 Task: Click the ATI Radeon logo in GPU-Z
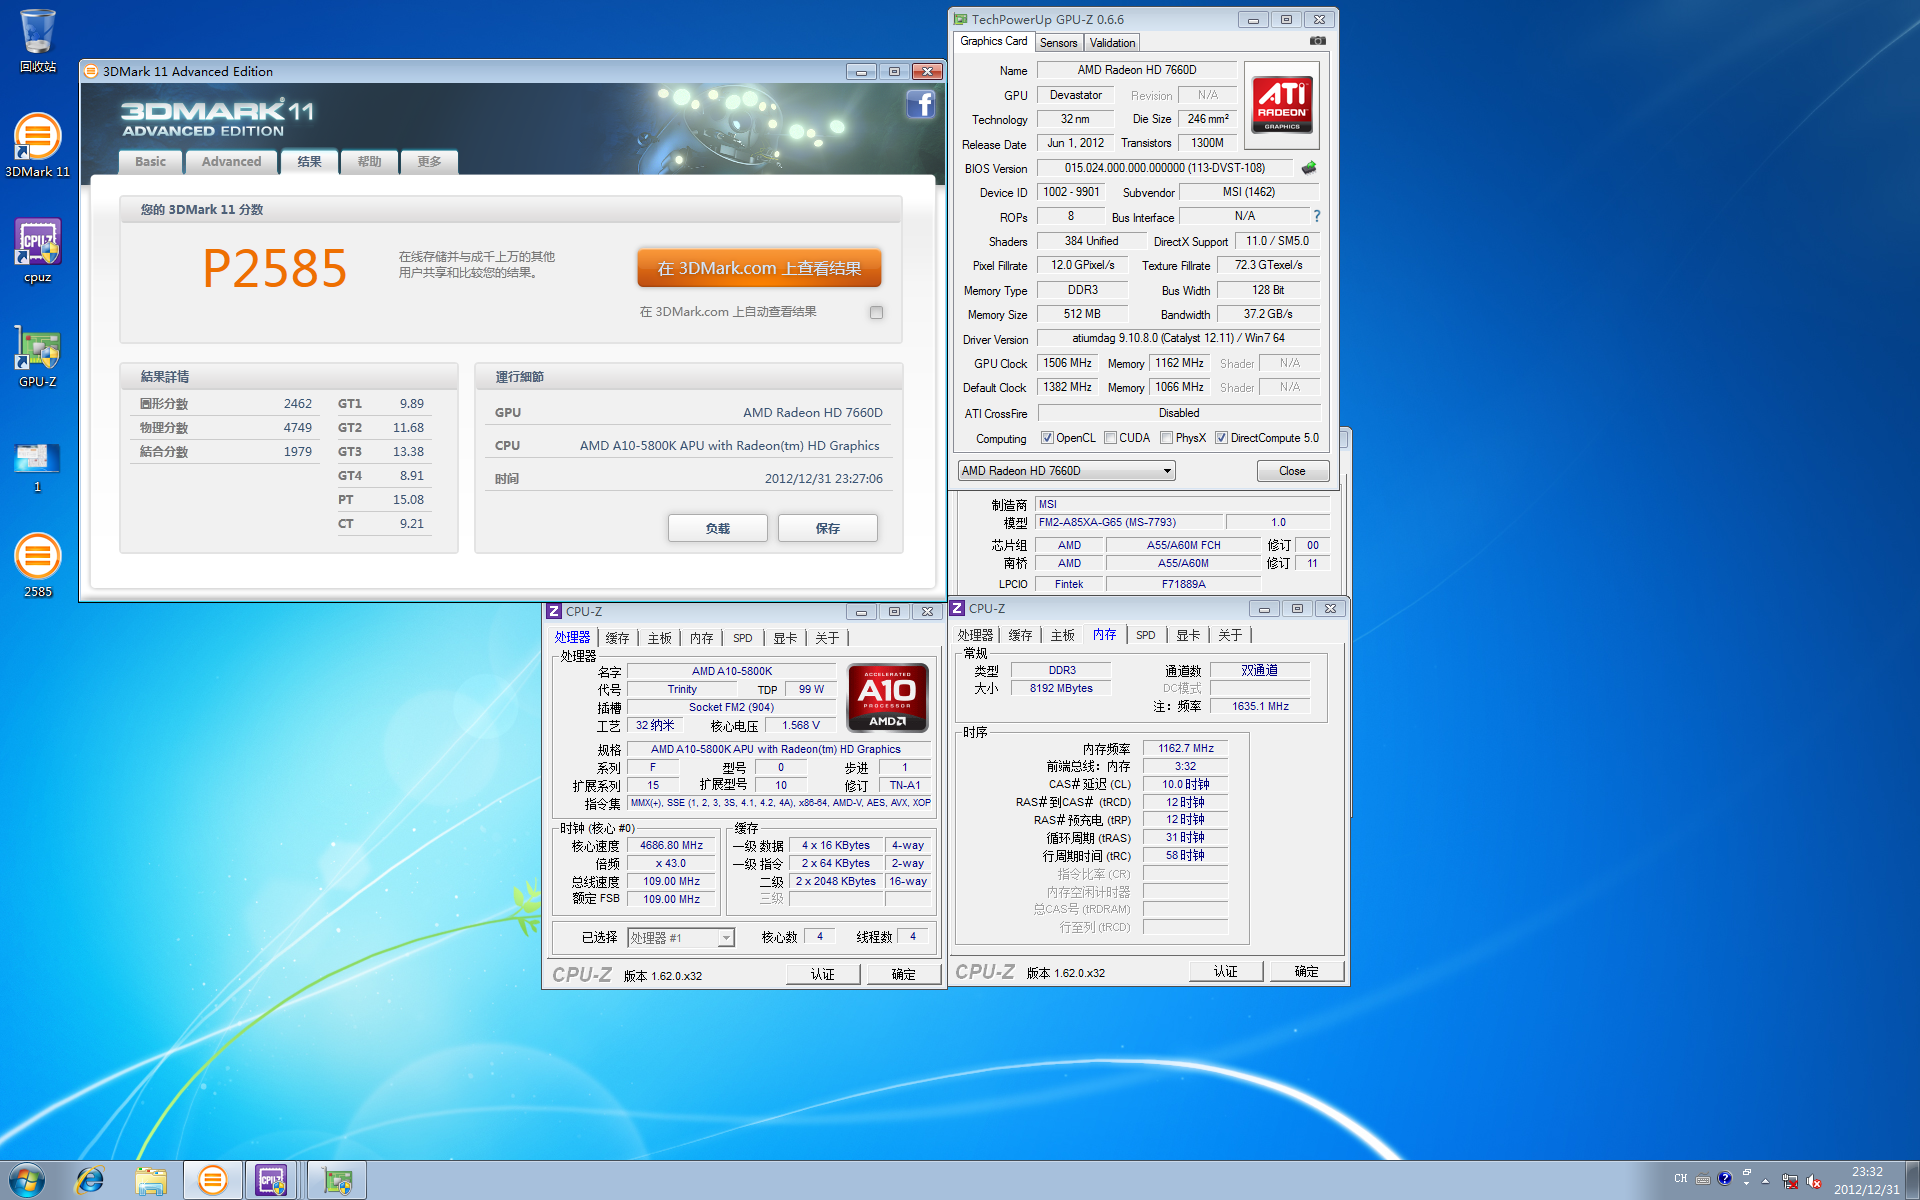pos(1282,105)
